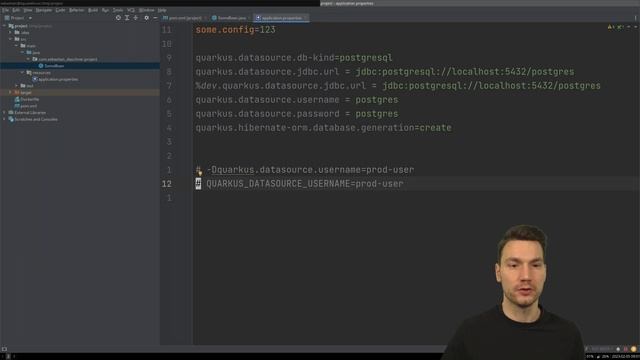The height and width of the screenshot is (360, 640).
Task: Open the Project view dropdown
Action: [x=18, y=18]
